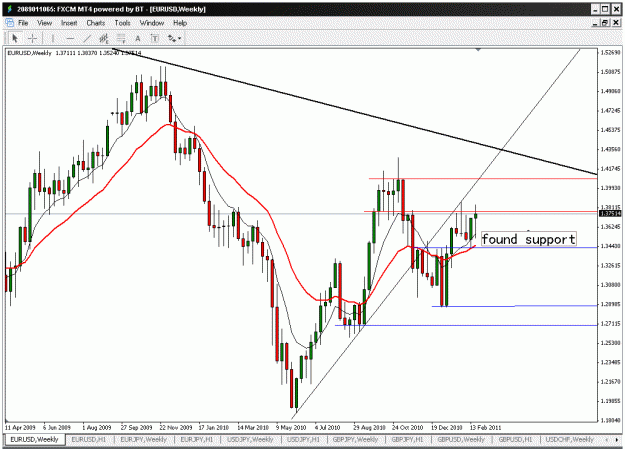Draw a vertical line tool
This screenshot has height=449, width=625.
pos(53,38)
